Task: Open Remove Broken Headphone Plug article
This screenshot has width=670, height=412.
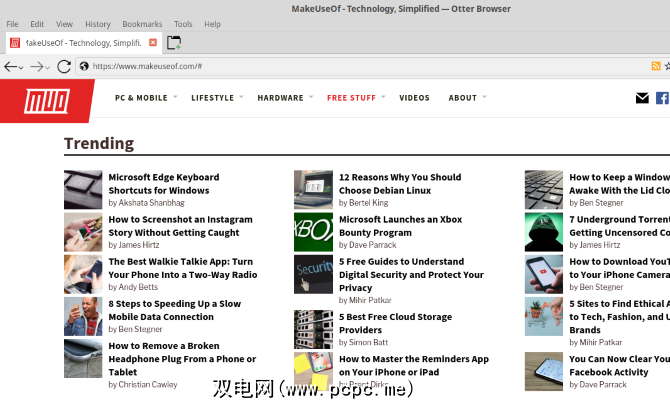Action: pos(182,359)
